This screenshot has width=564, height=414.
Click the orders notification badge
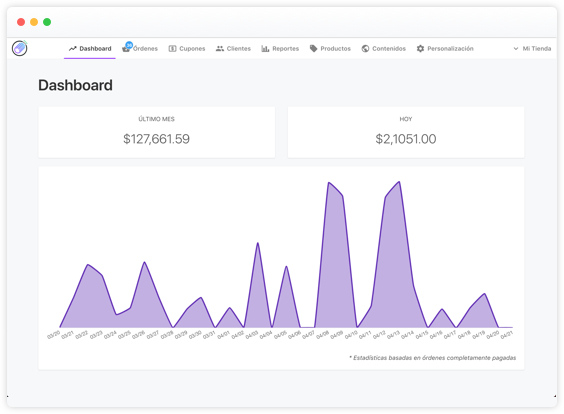click(x=129, y=45)
